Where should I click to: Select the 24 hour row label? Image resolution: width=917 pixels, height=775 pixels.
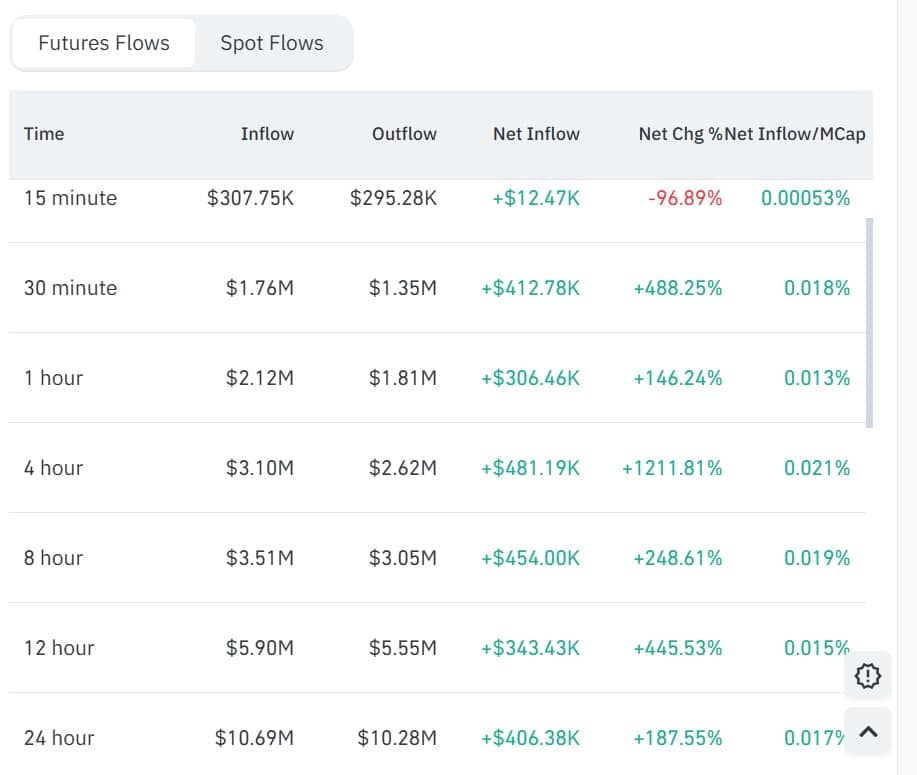point(58,738)
